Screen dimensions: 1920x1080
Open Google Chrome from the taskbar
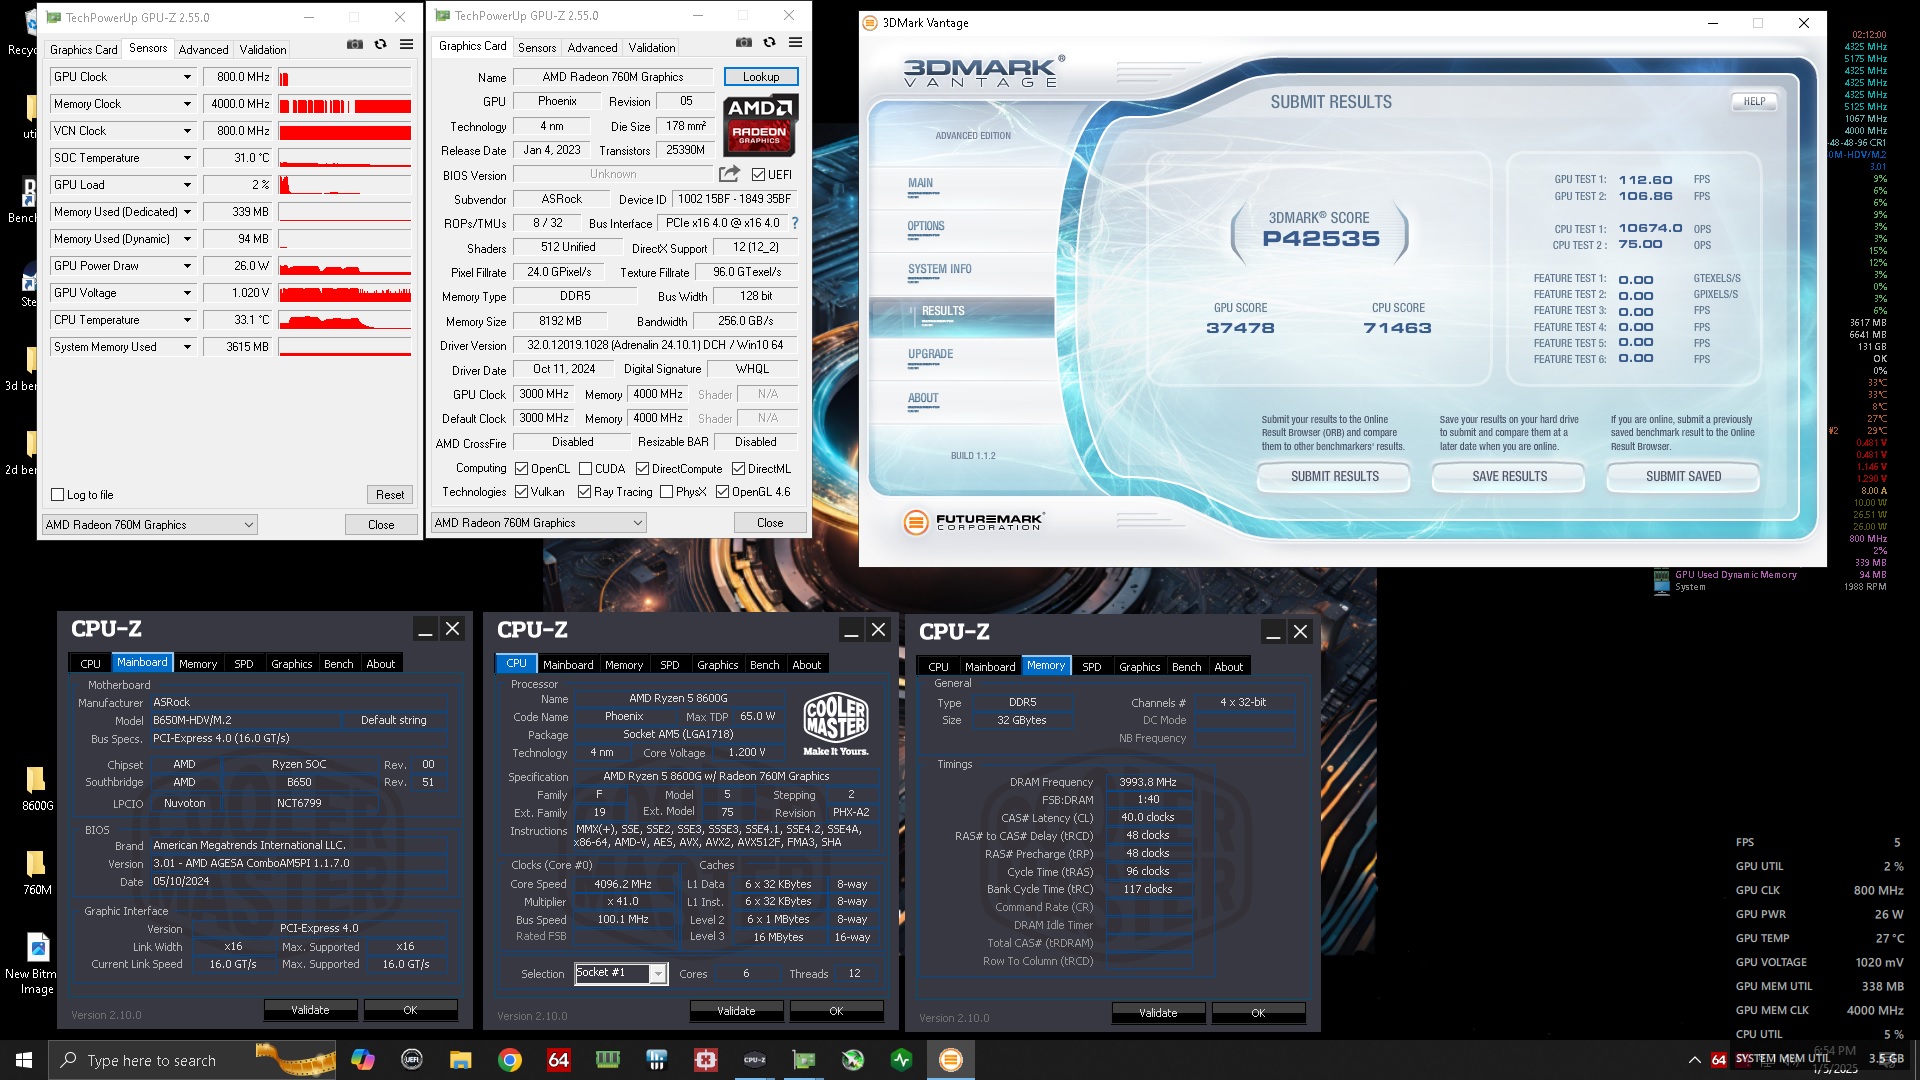click(509, 1060)
